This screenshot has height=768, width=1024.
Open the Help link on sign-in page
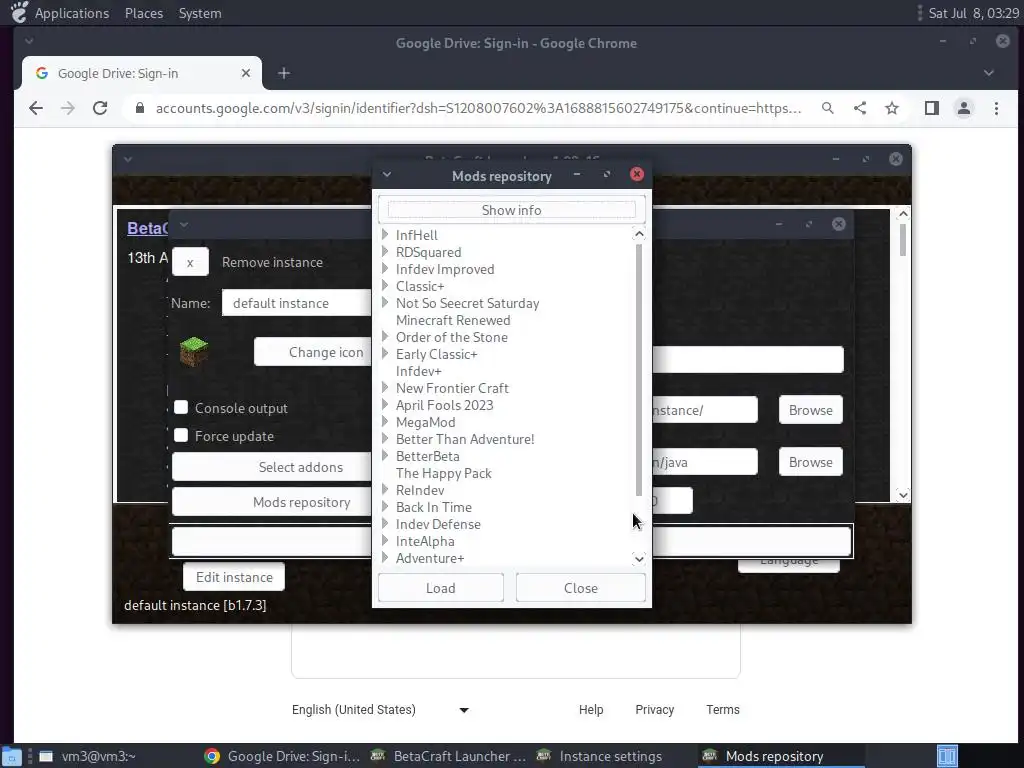590,710
